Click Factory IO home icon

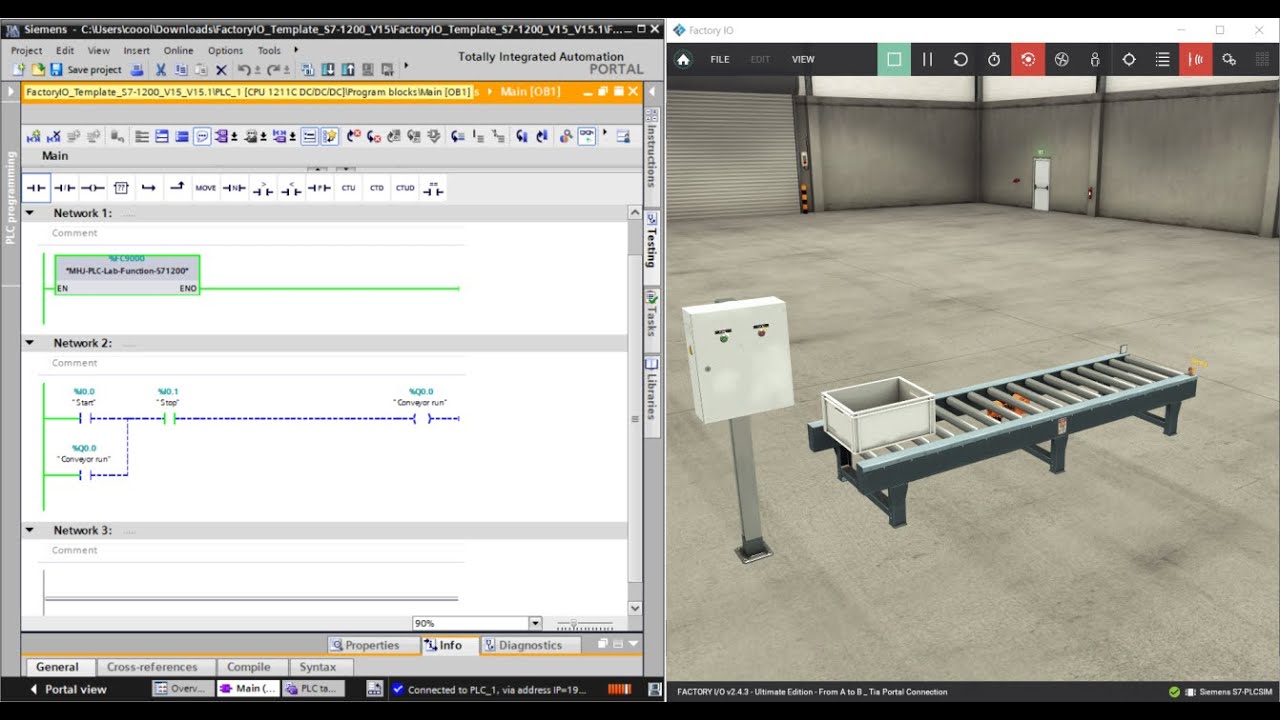point(683,59)
